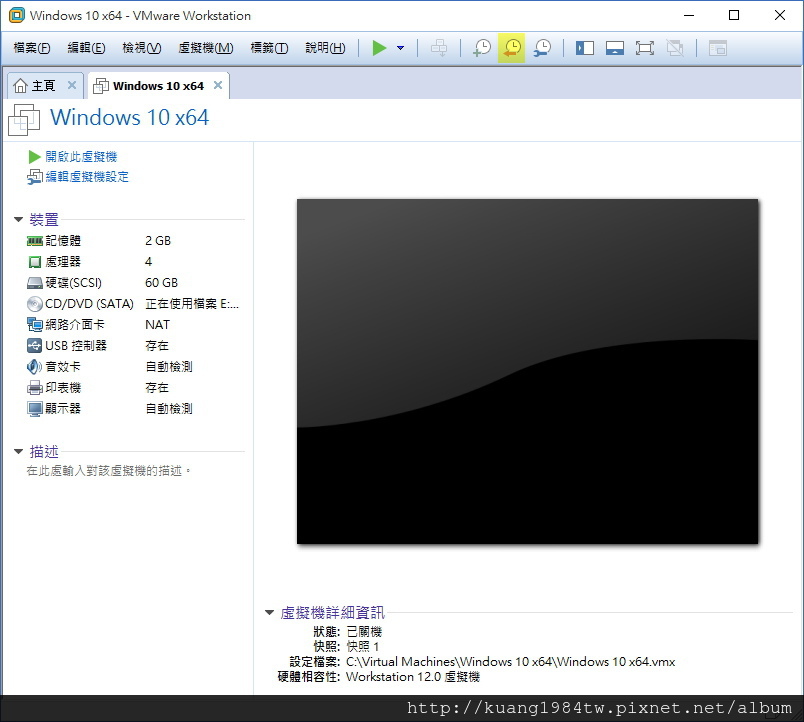Click the processor chip icon
Viewport: 804px width, 722px height.
click(34, 262)
